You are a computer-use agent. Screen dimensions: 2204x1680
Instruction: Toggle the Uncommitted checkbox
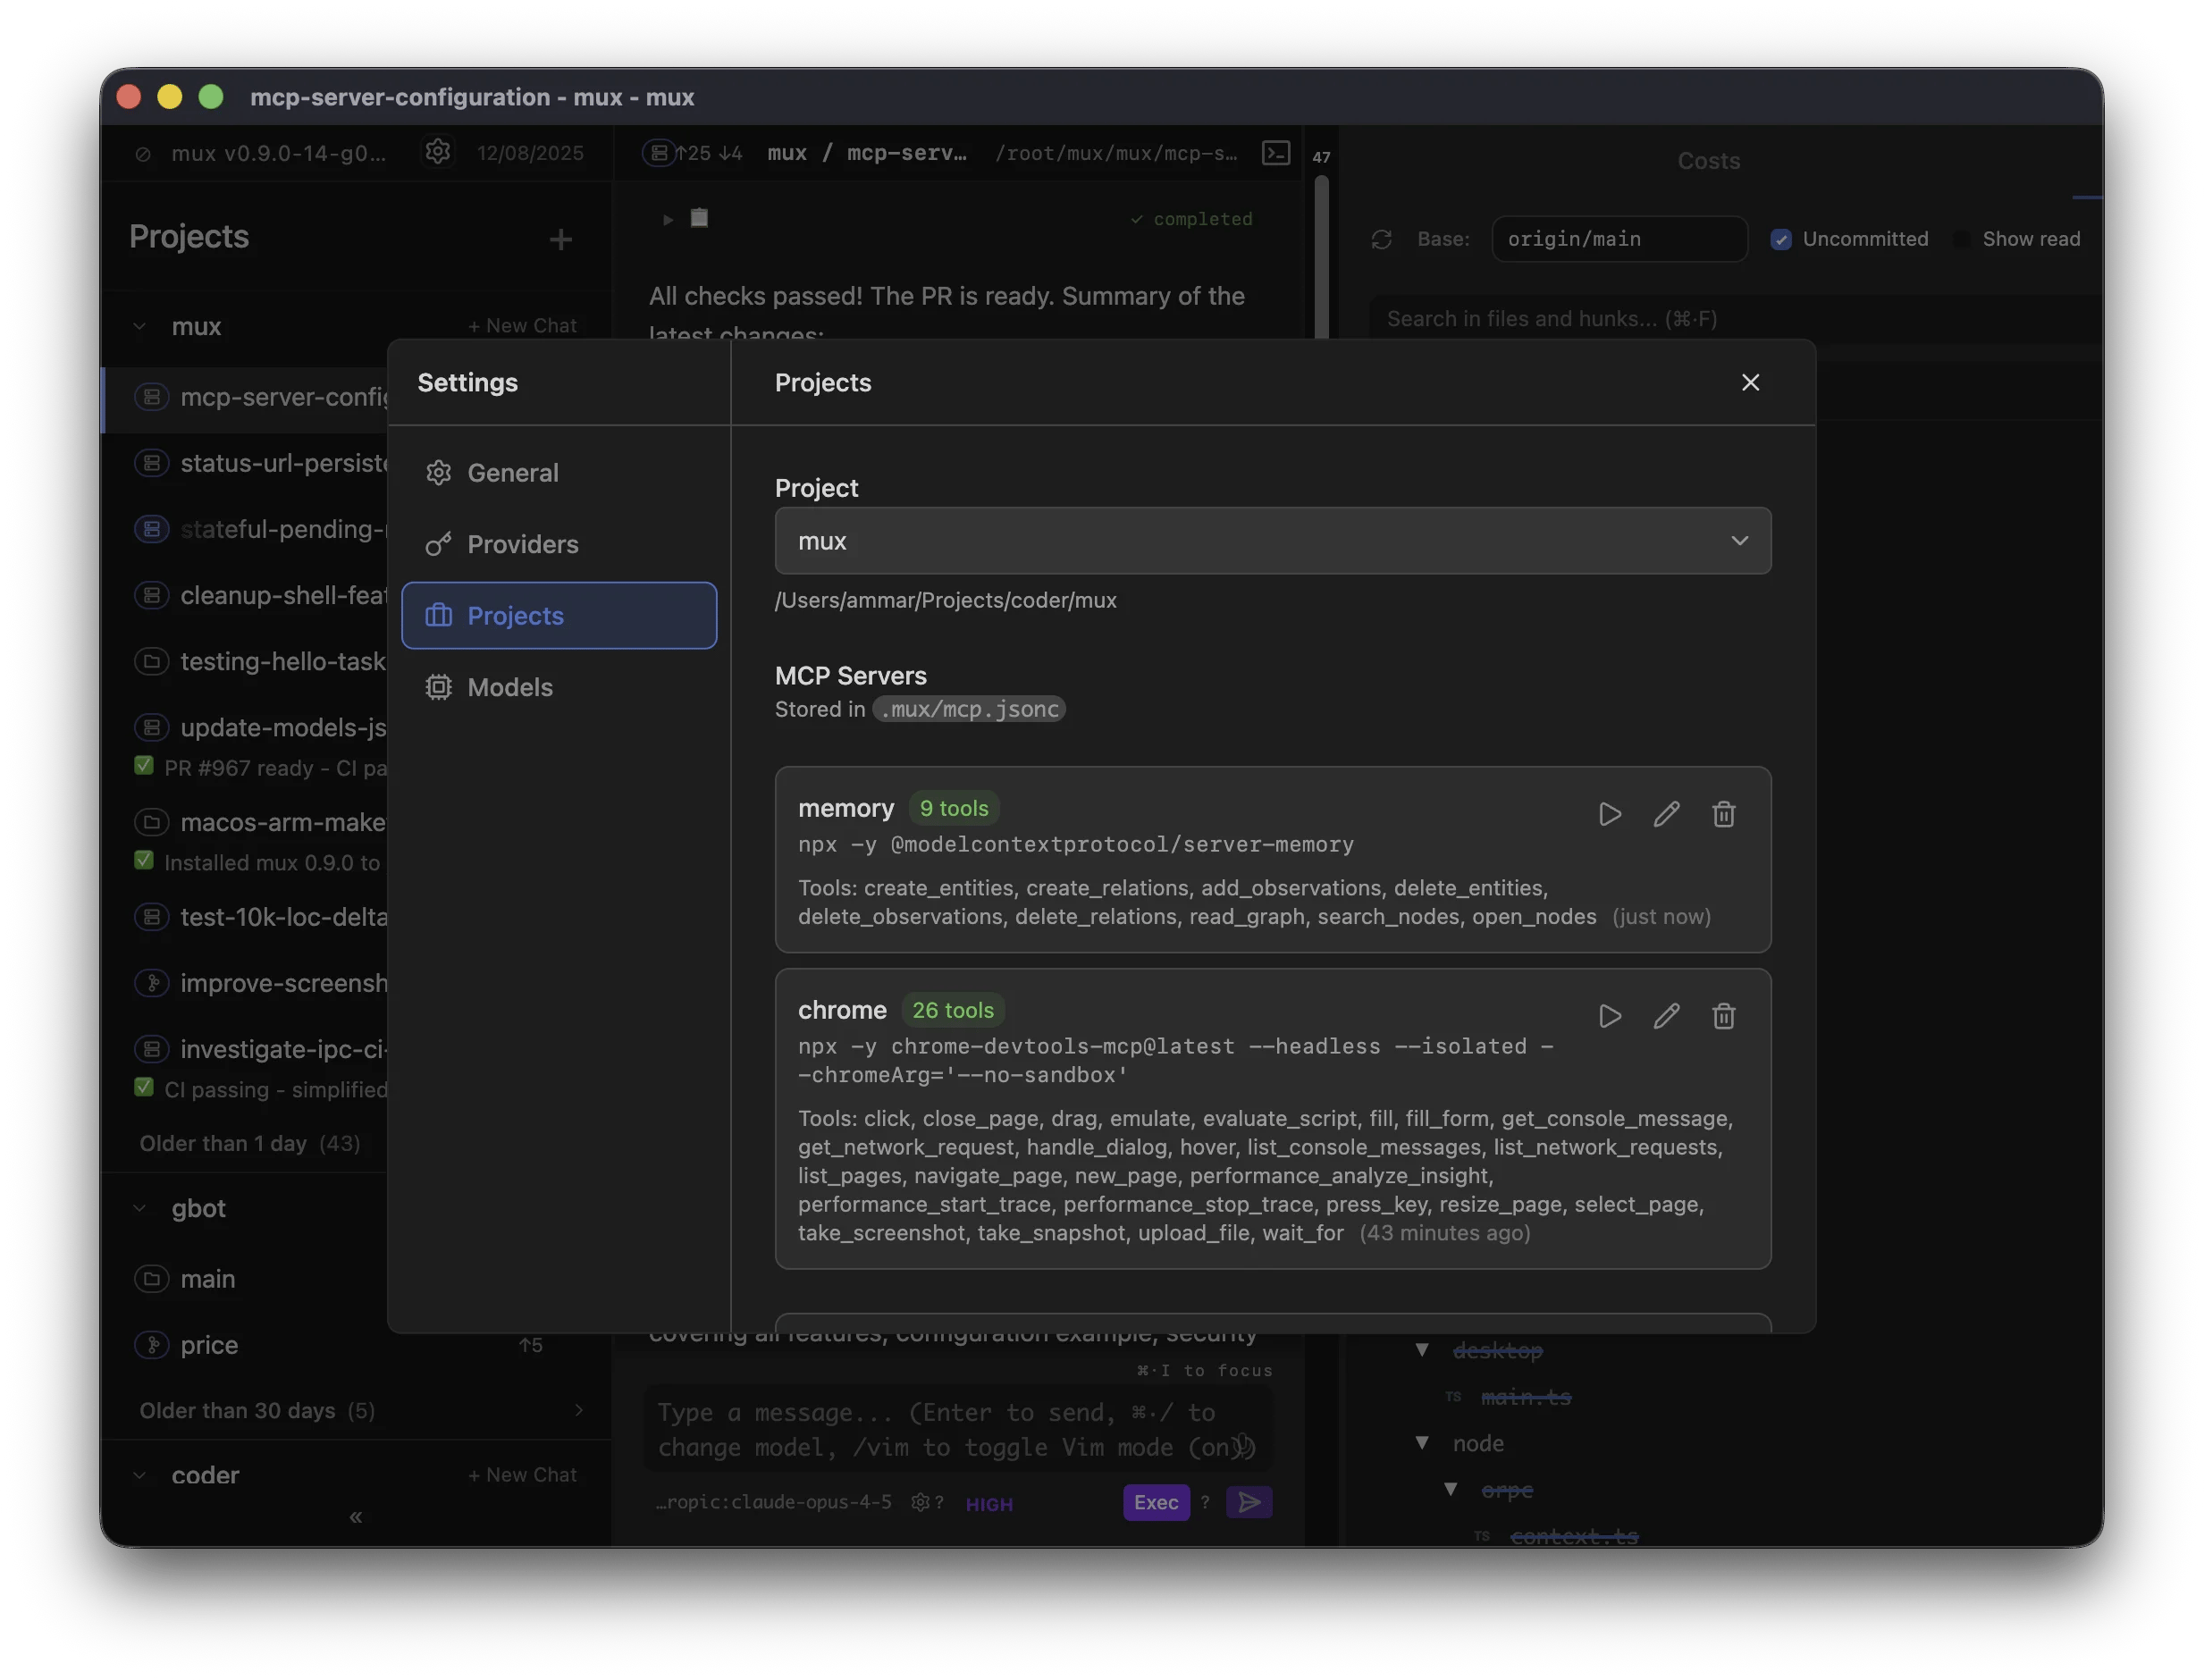pyautogui.click(x=1780, y=239)
